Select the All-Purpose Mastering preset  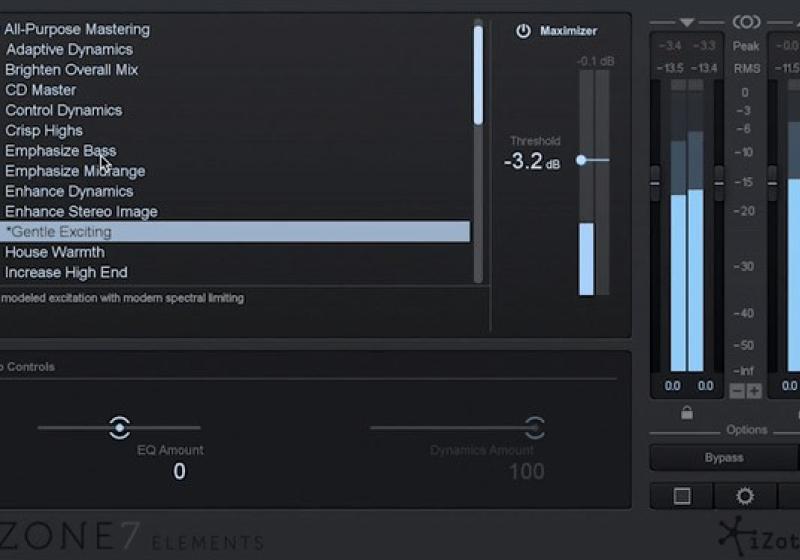point(77,29)
